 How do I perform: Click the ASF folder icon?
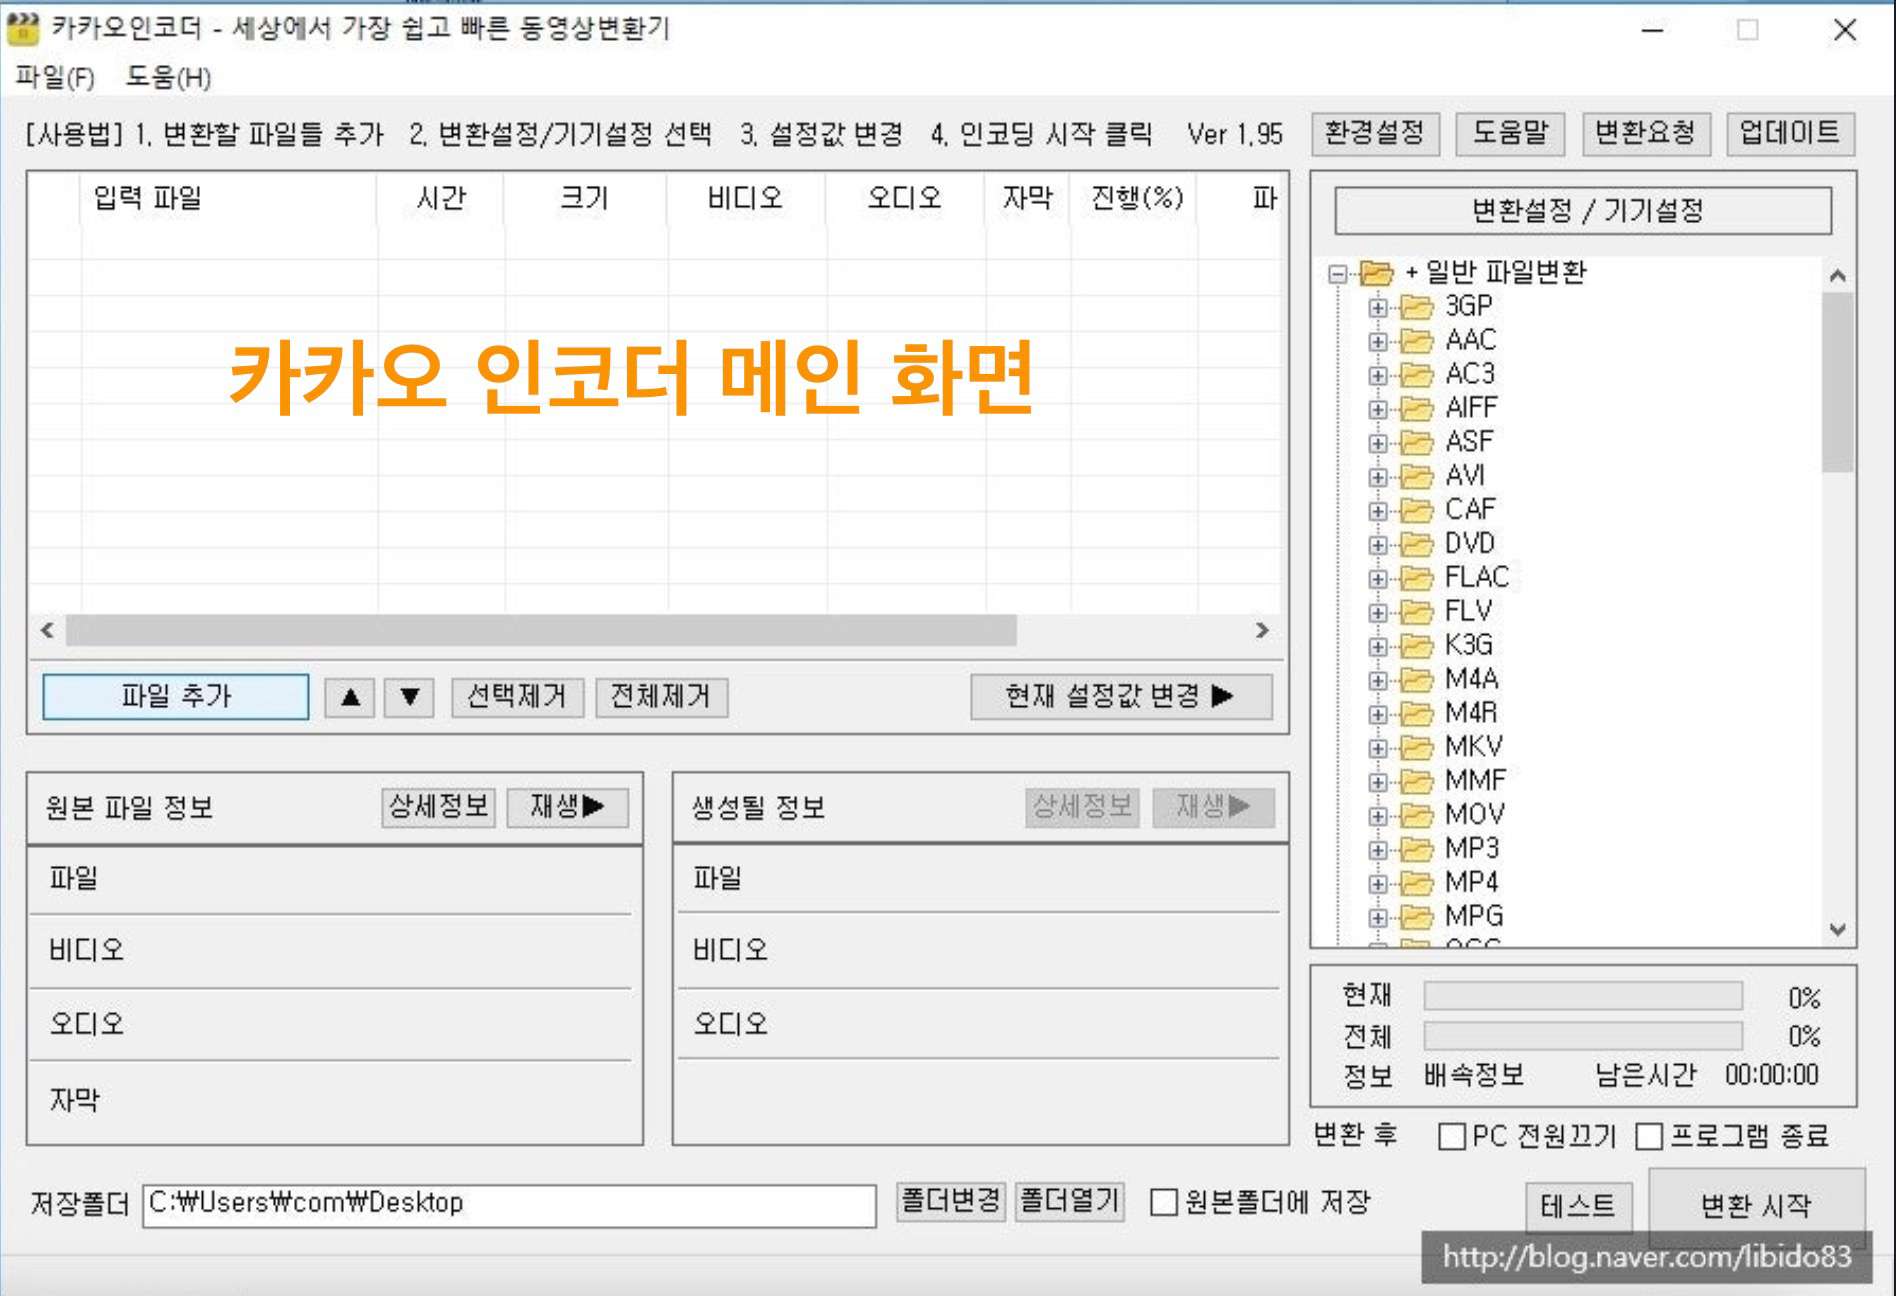pos(1416,442)
